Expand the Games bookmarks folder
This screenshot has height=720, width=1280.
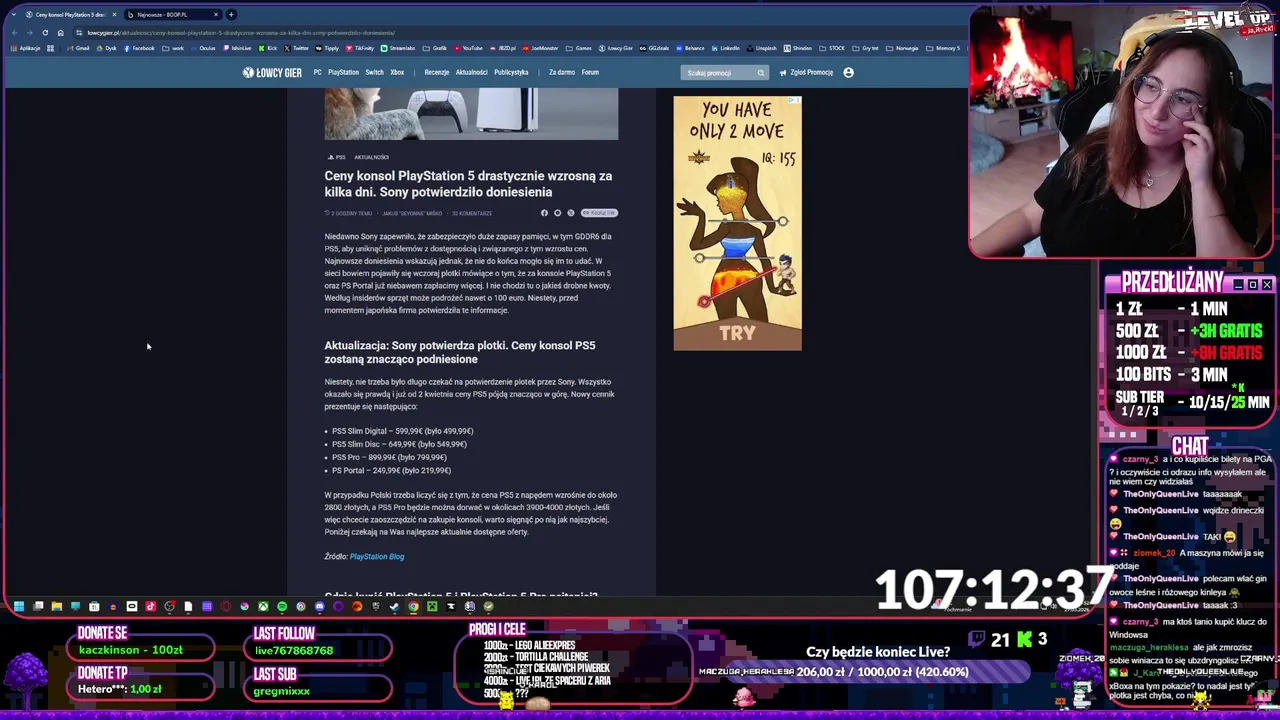point(580,48)
